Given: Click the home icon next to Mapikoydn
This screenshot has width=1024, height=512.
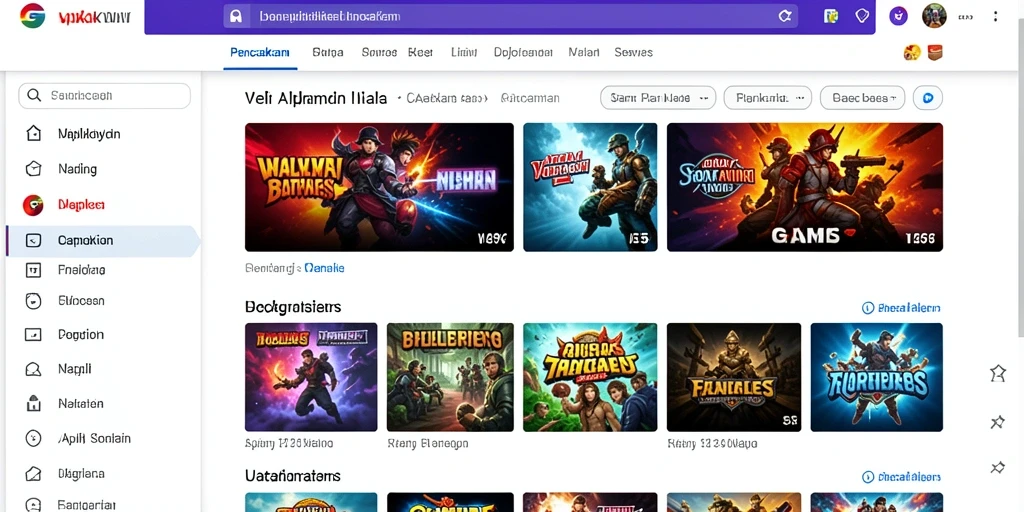Looking at the screenshot, I should pyautogui.click(x=33, y=134).
